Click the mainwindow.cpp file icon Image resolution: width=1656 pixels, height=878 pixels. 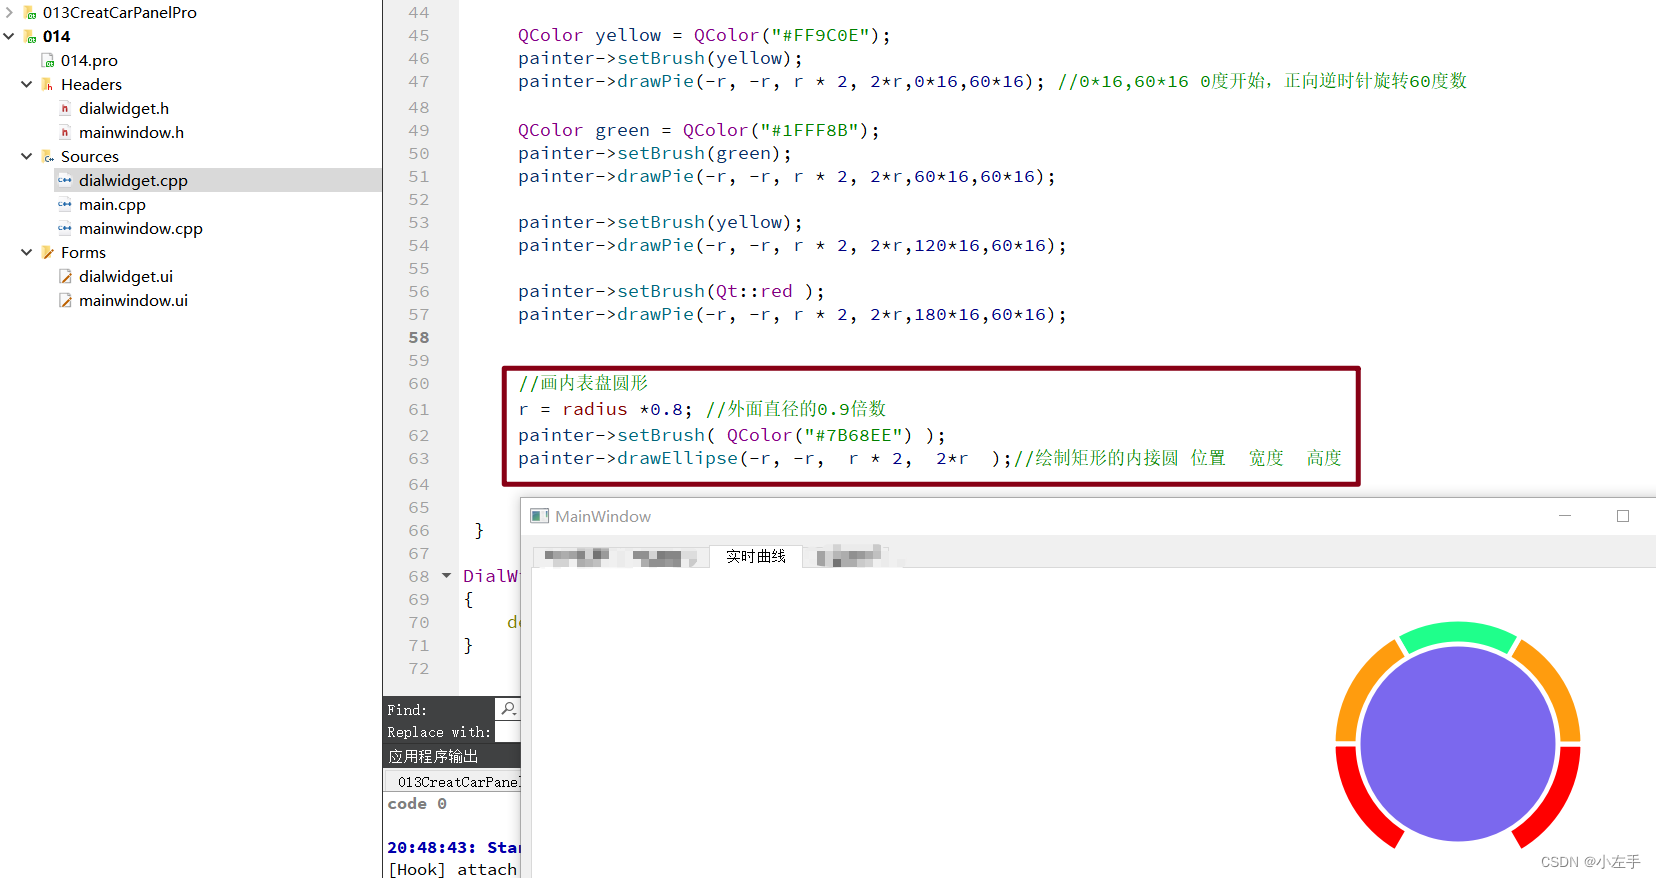[65, 228]
